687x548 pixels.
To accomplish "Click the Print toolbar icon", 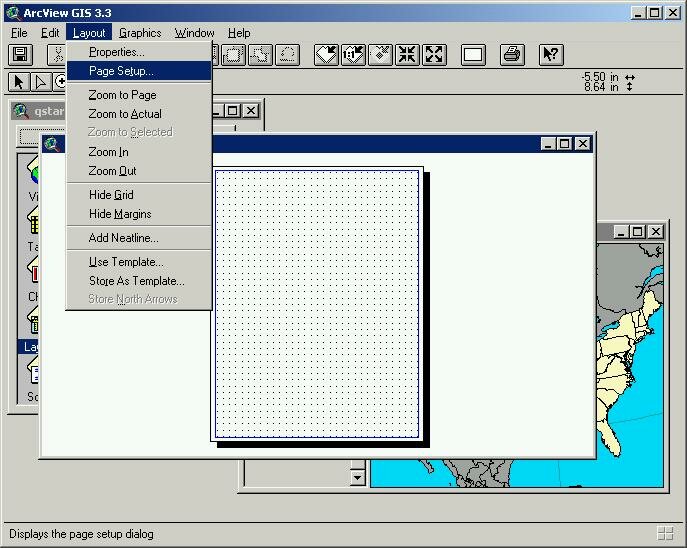I will pos(512,55).
